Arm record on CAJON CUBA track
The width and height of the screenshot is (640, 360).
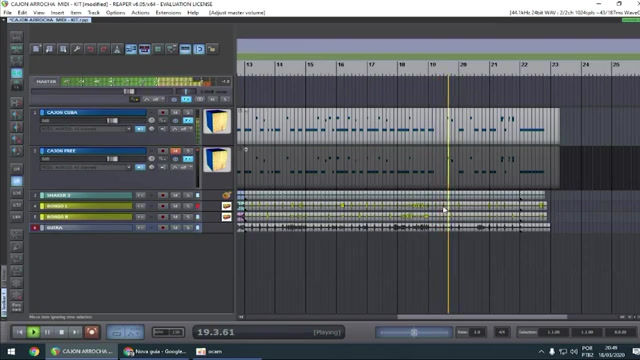pyautogui.click(x=163, y=112)
